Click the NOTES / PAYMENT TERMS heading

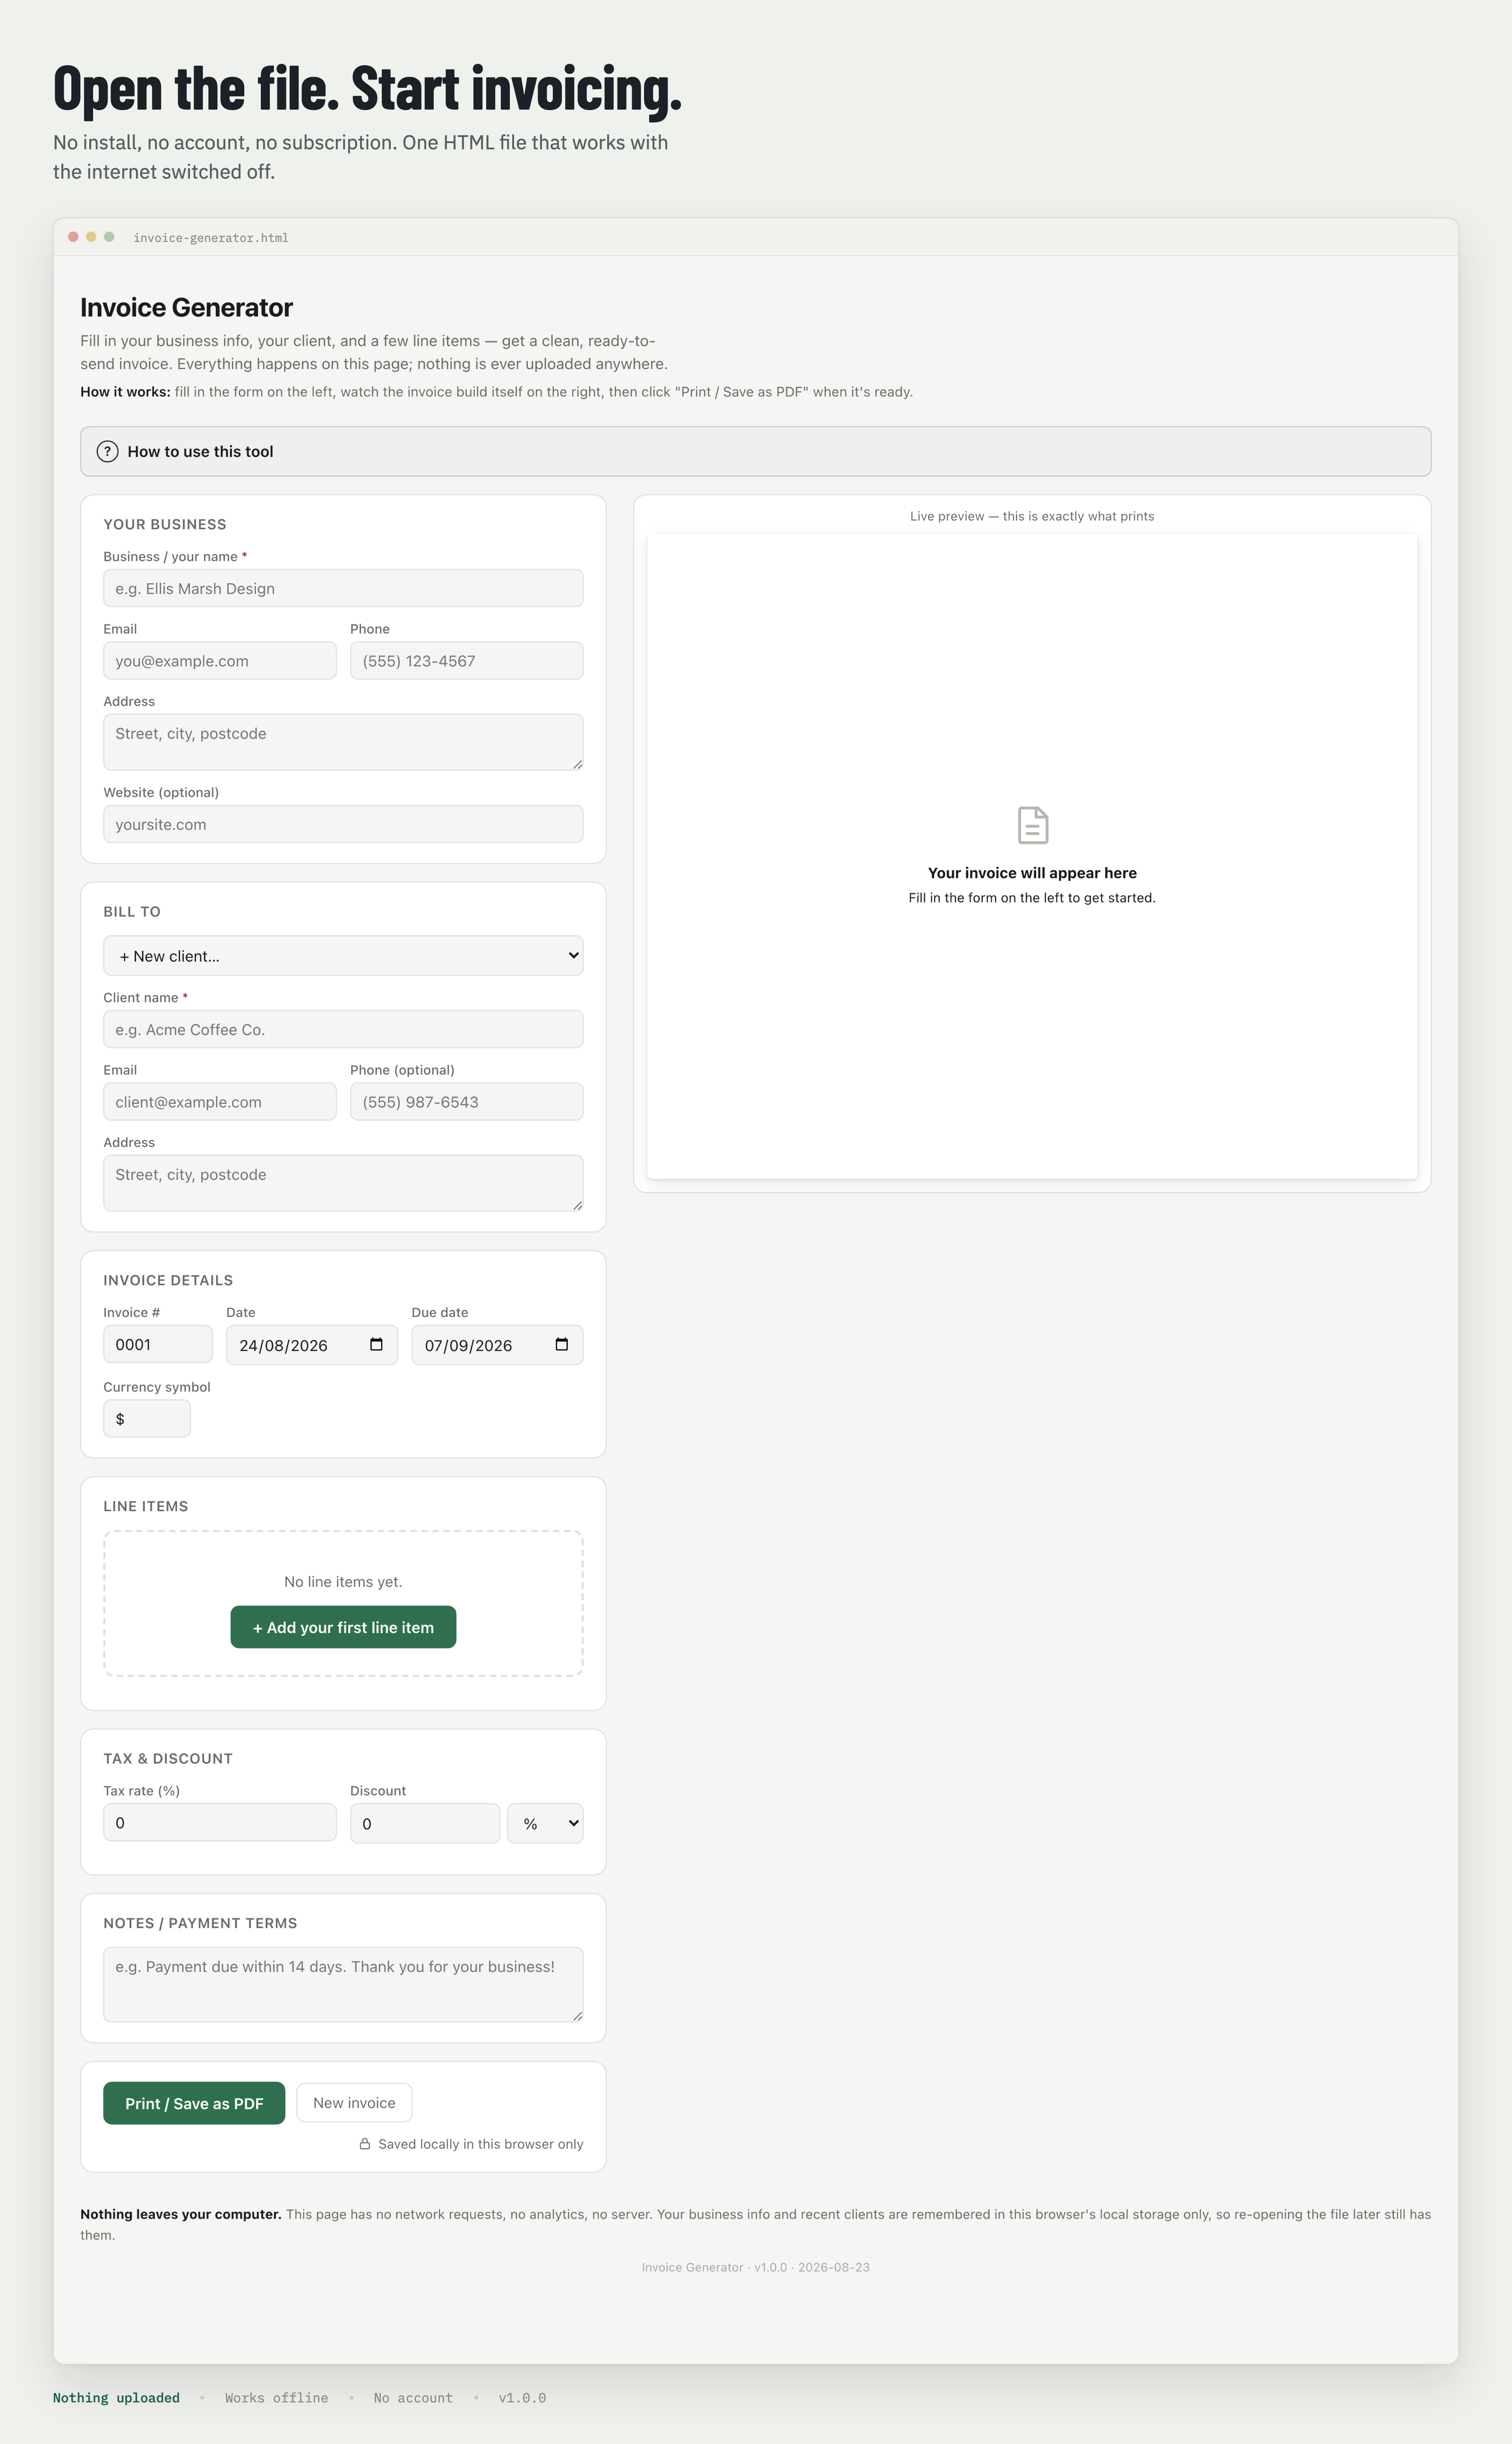pos(200,1923)
